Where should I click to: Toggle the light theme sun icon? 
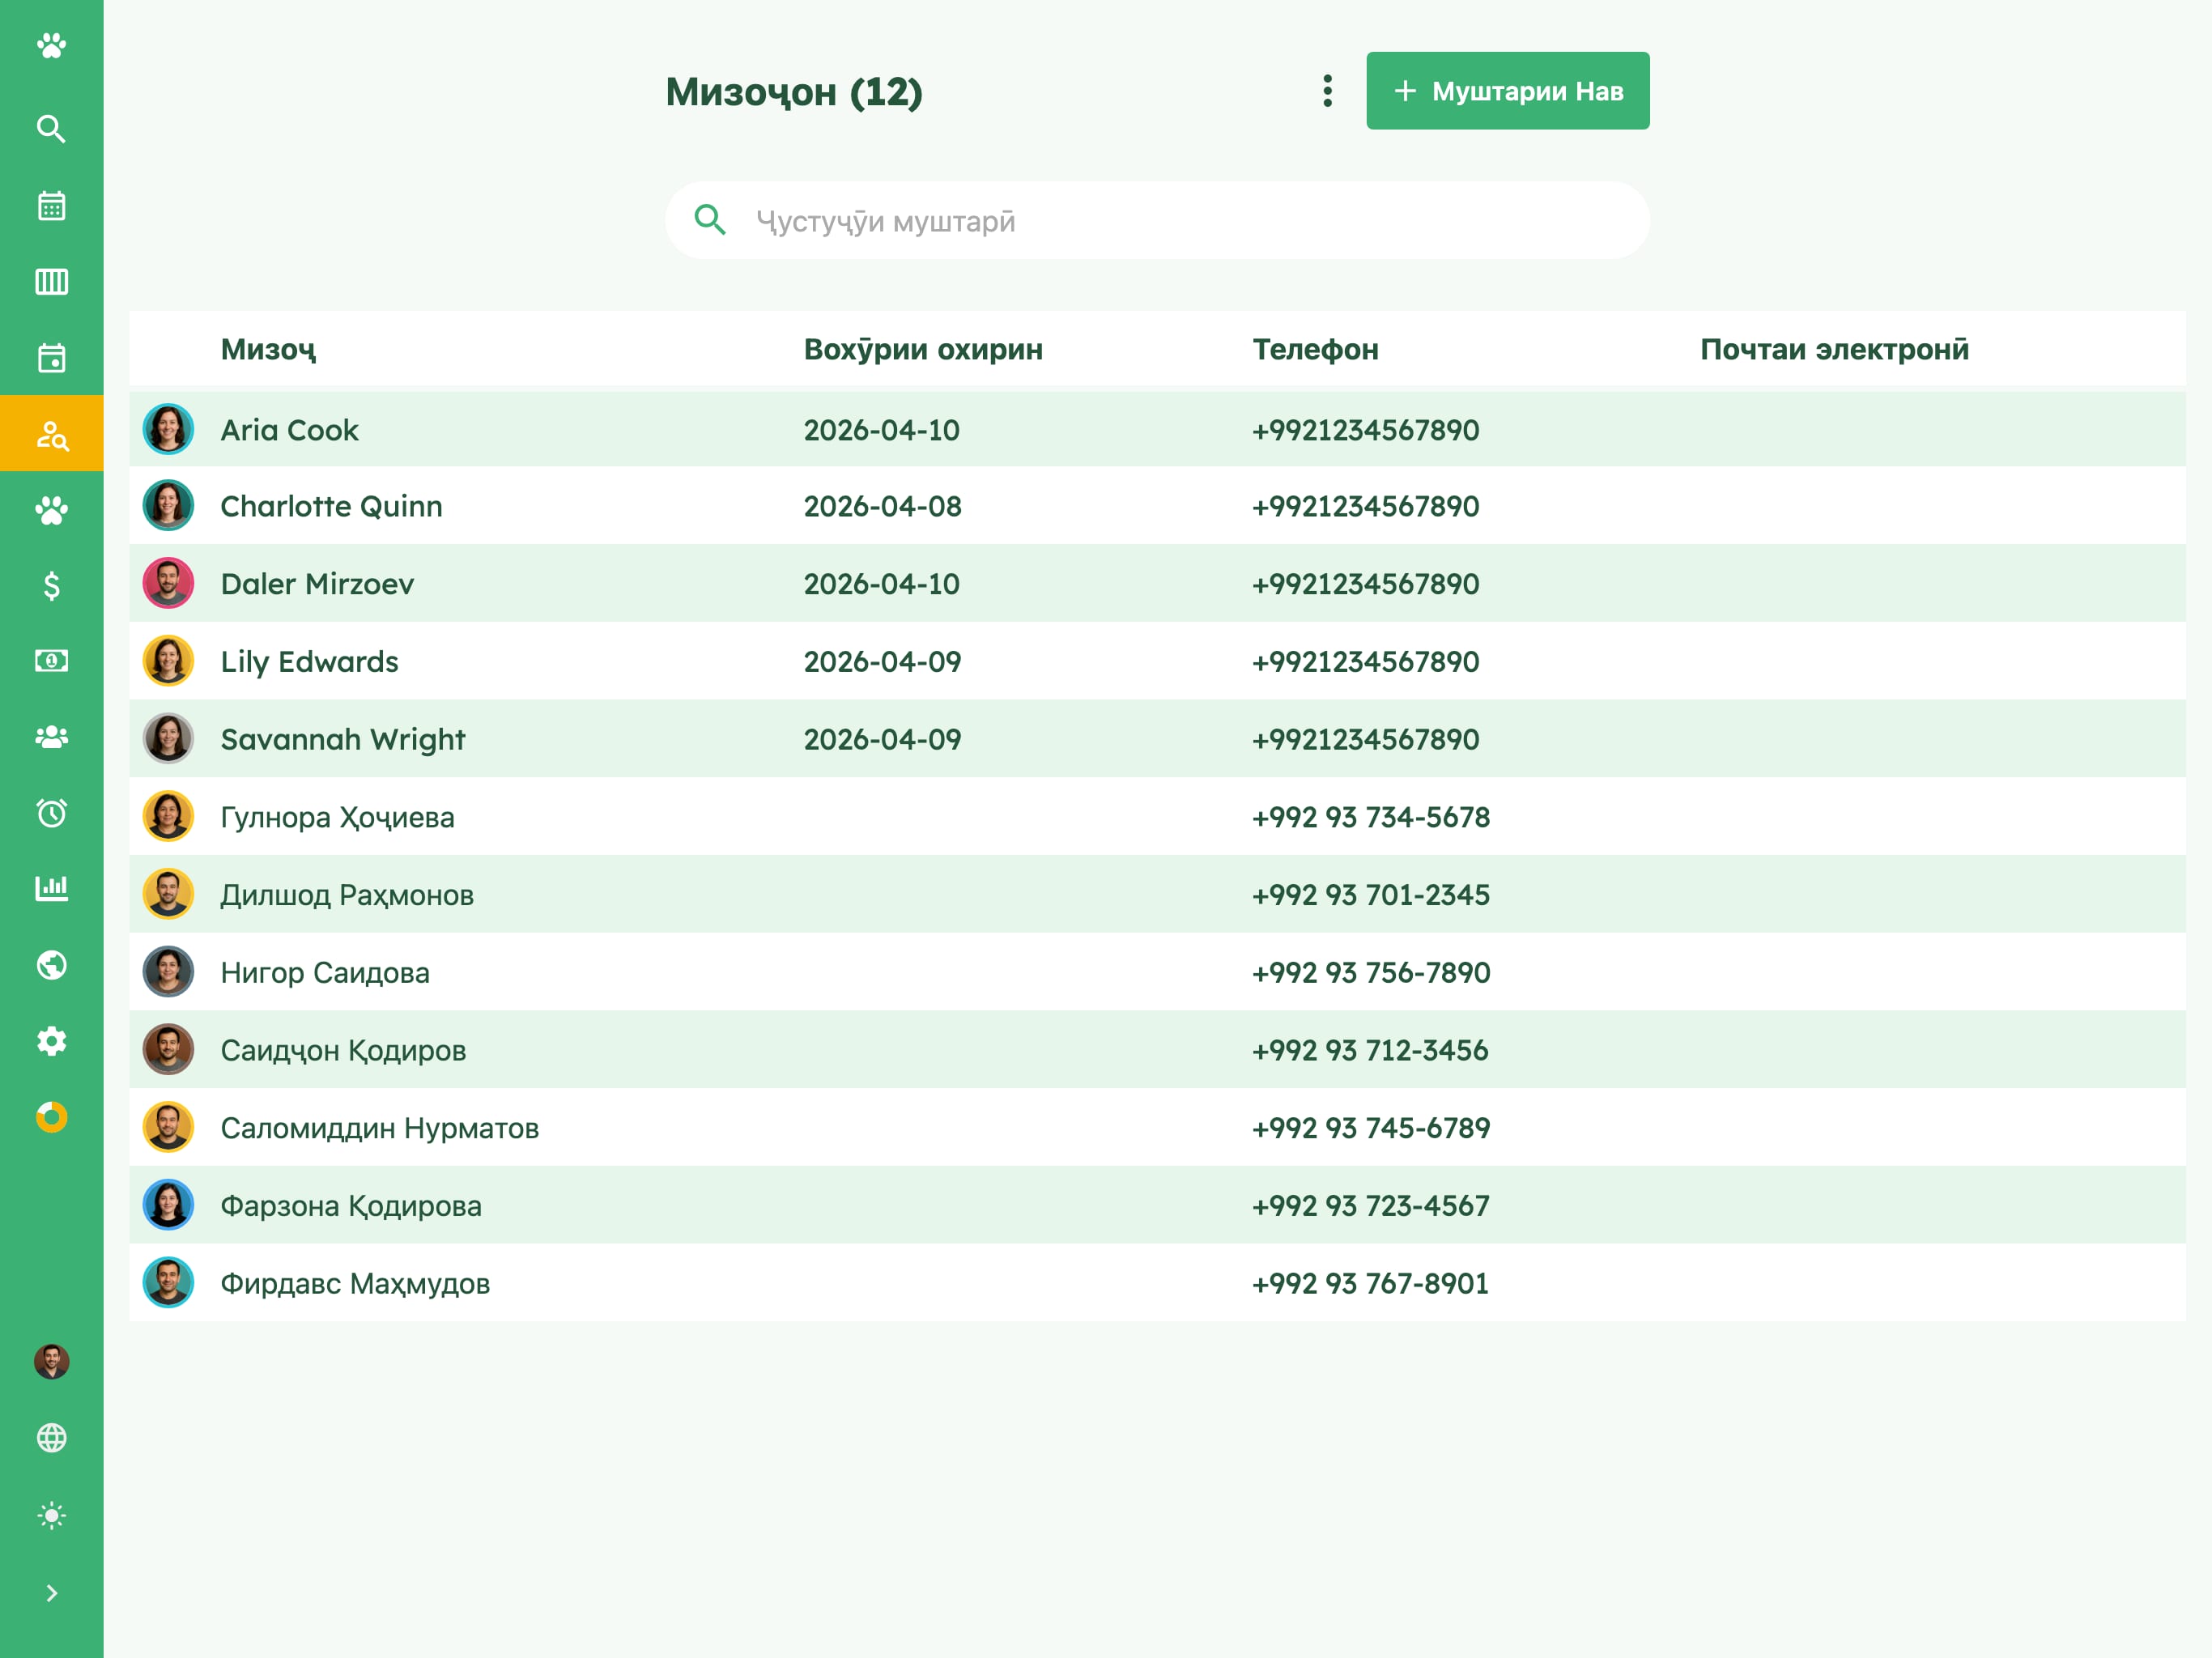(51, 1516)
